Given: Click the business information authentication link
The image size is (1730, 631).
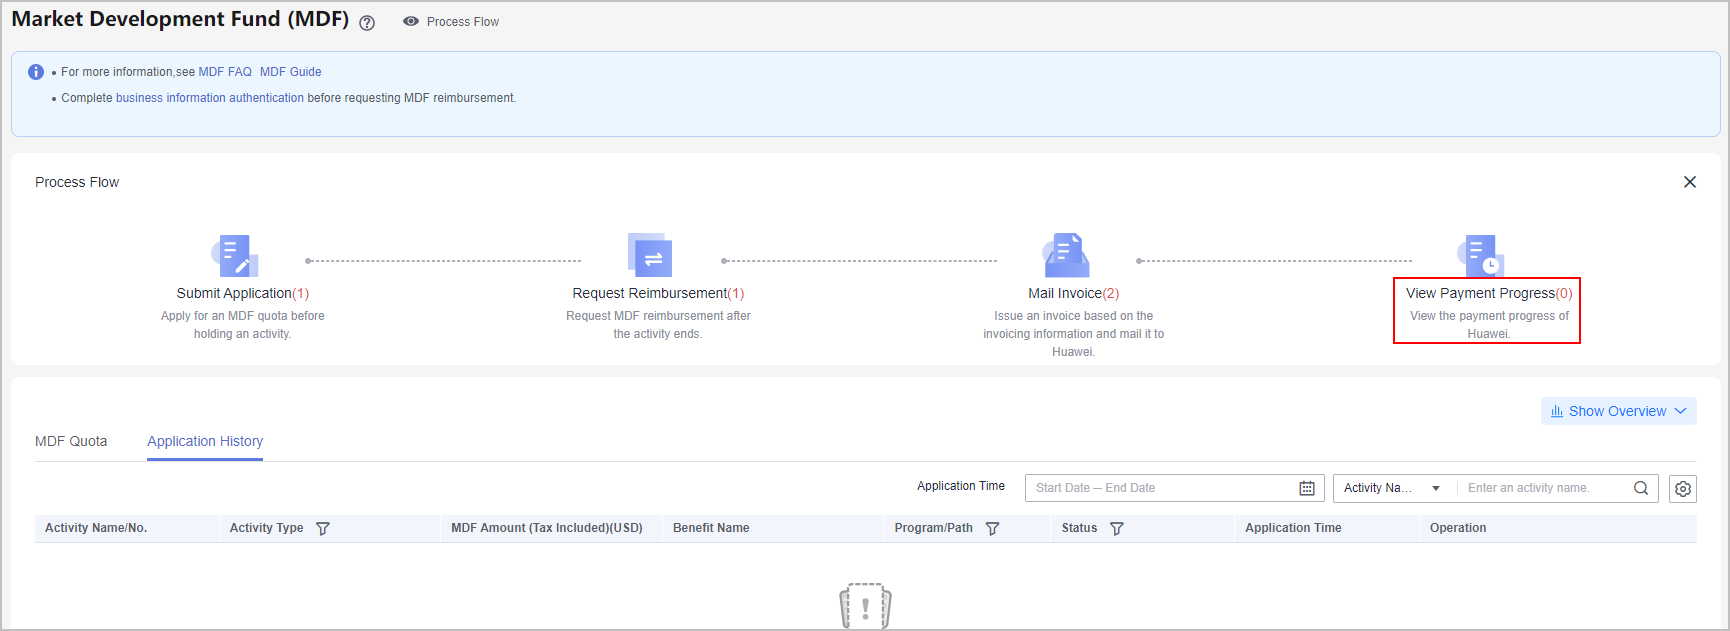Looking at the screenshot, I should click(210, 98).
